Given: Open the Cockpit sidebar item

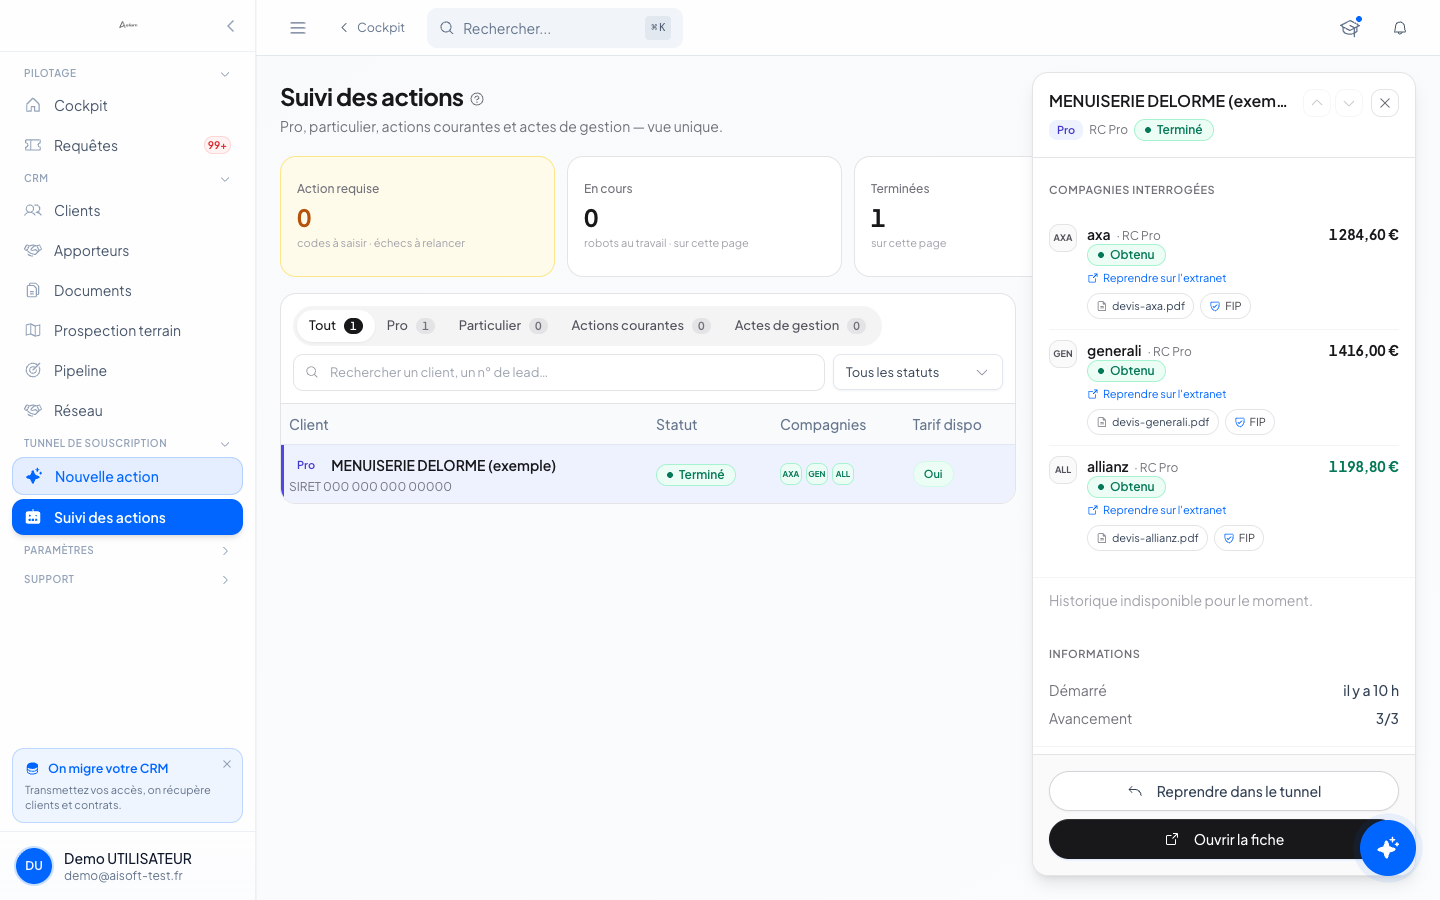Looking at the screenshot, I should [127, 106].
